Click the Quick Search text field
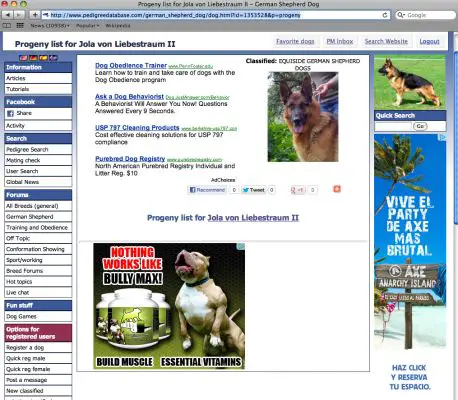The width and height of the screenshot is (458, 400). (x=393, y=126)
